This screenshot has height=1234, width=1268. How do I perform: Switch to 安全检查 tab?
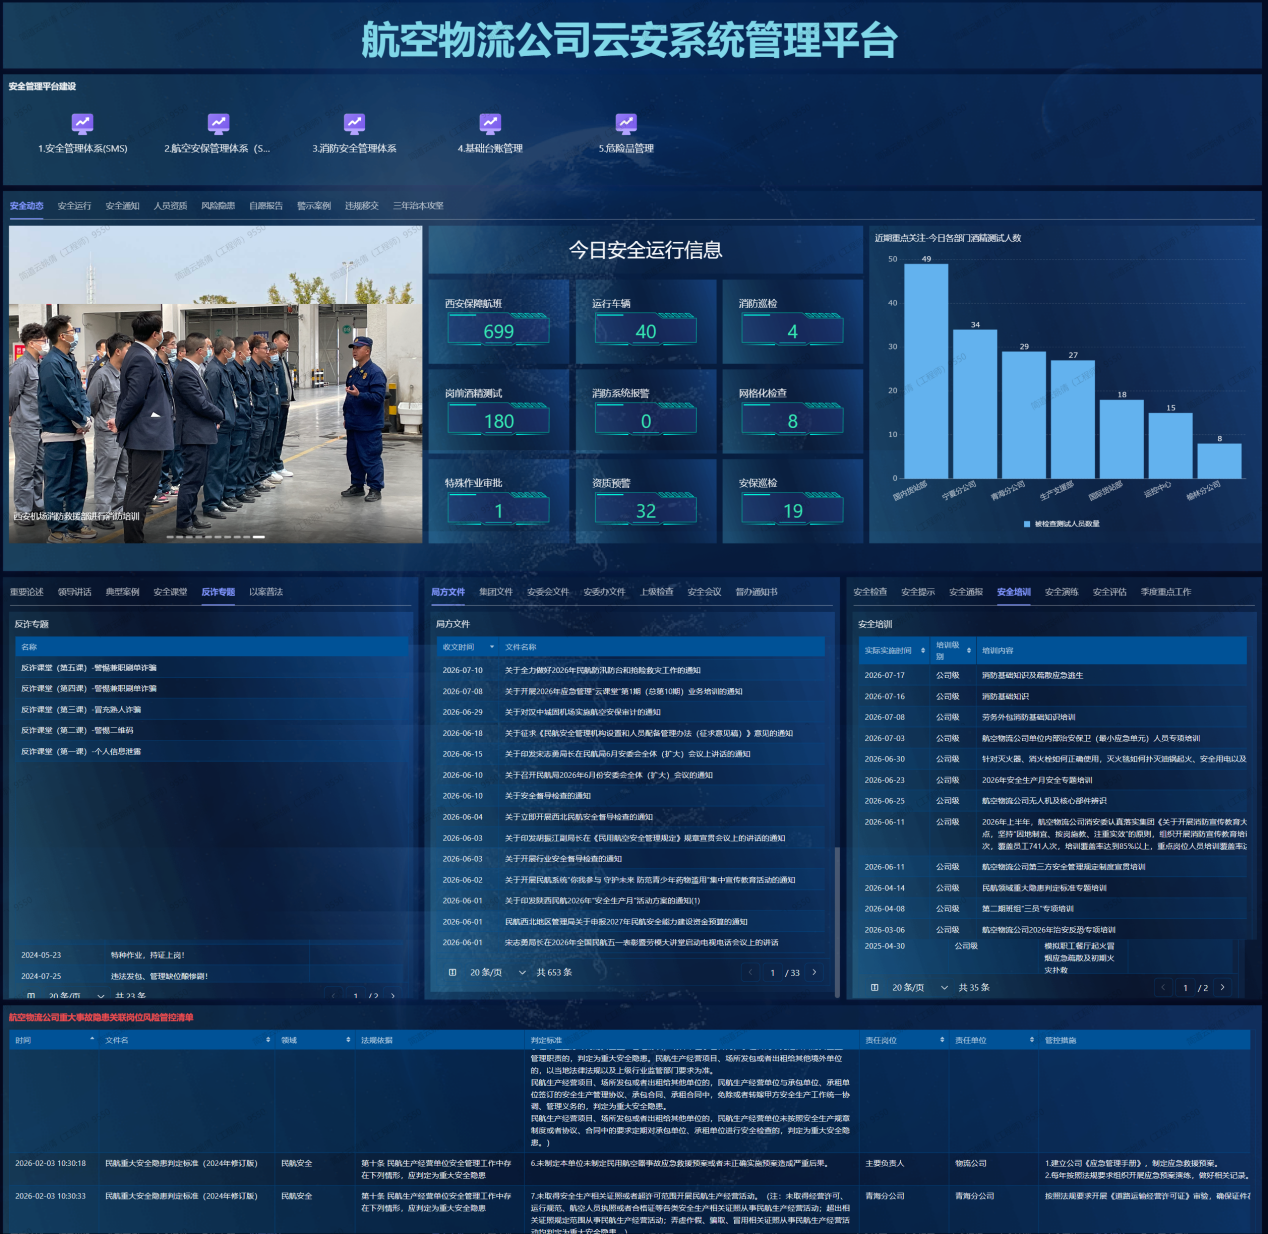coord(870,592)
